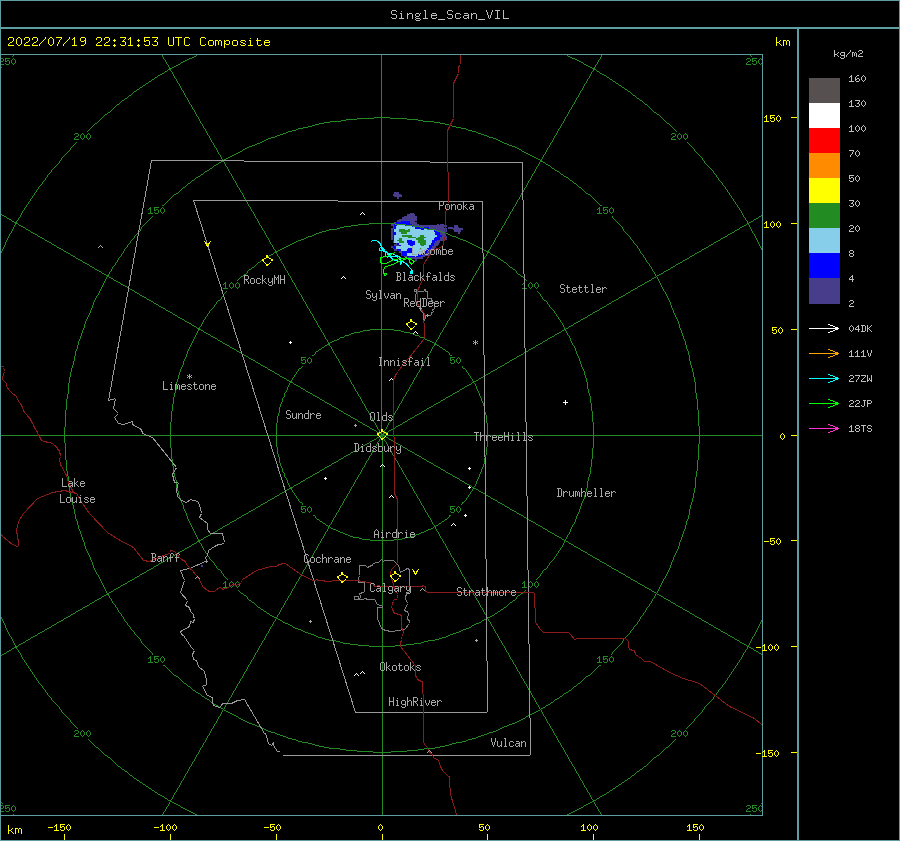Viewport: 900px width, 841px height.
Task: Click the cyan 27ZW track arrow in legend
Action: 824,378
